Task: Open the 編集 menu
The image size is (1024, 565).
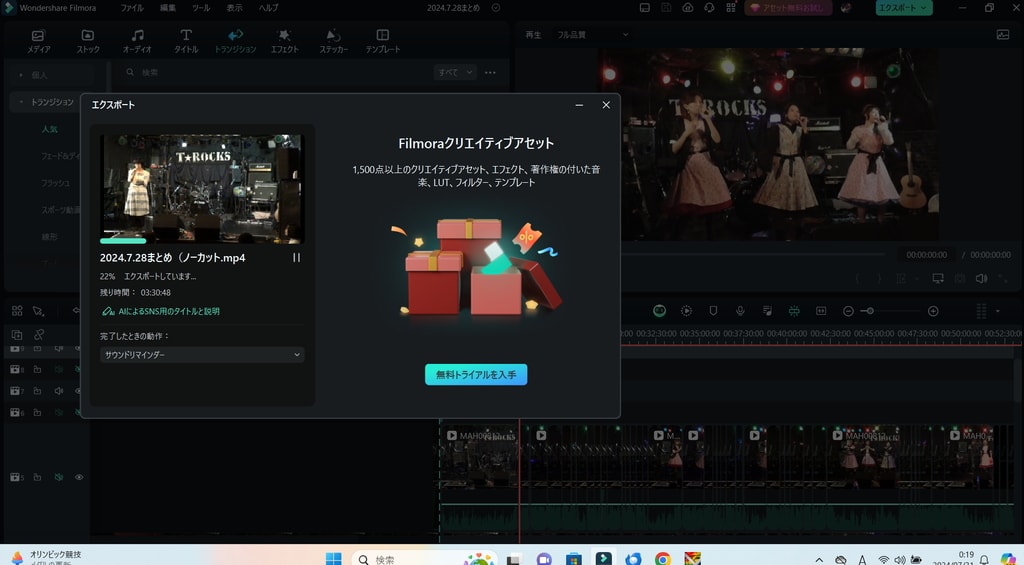Action: click(x=168, y=8)
